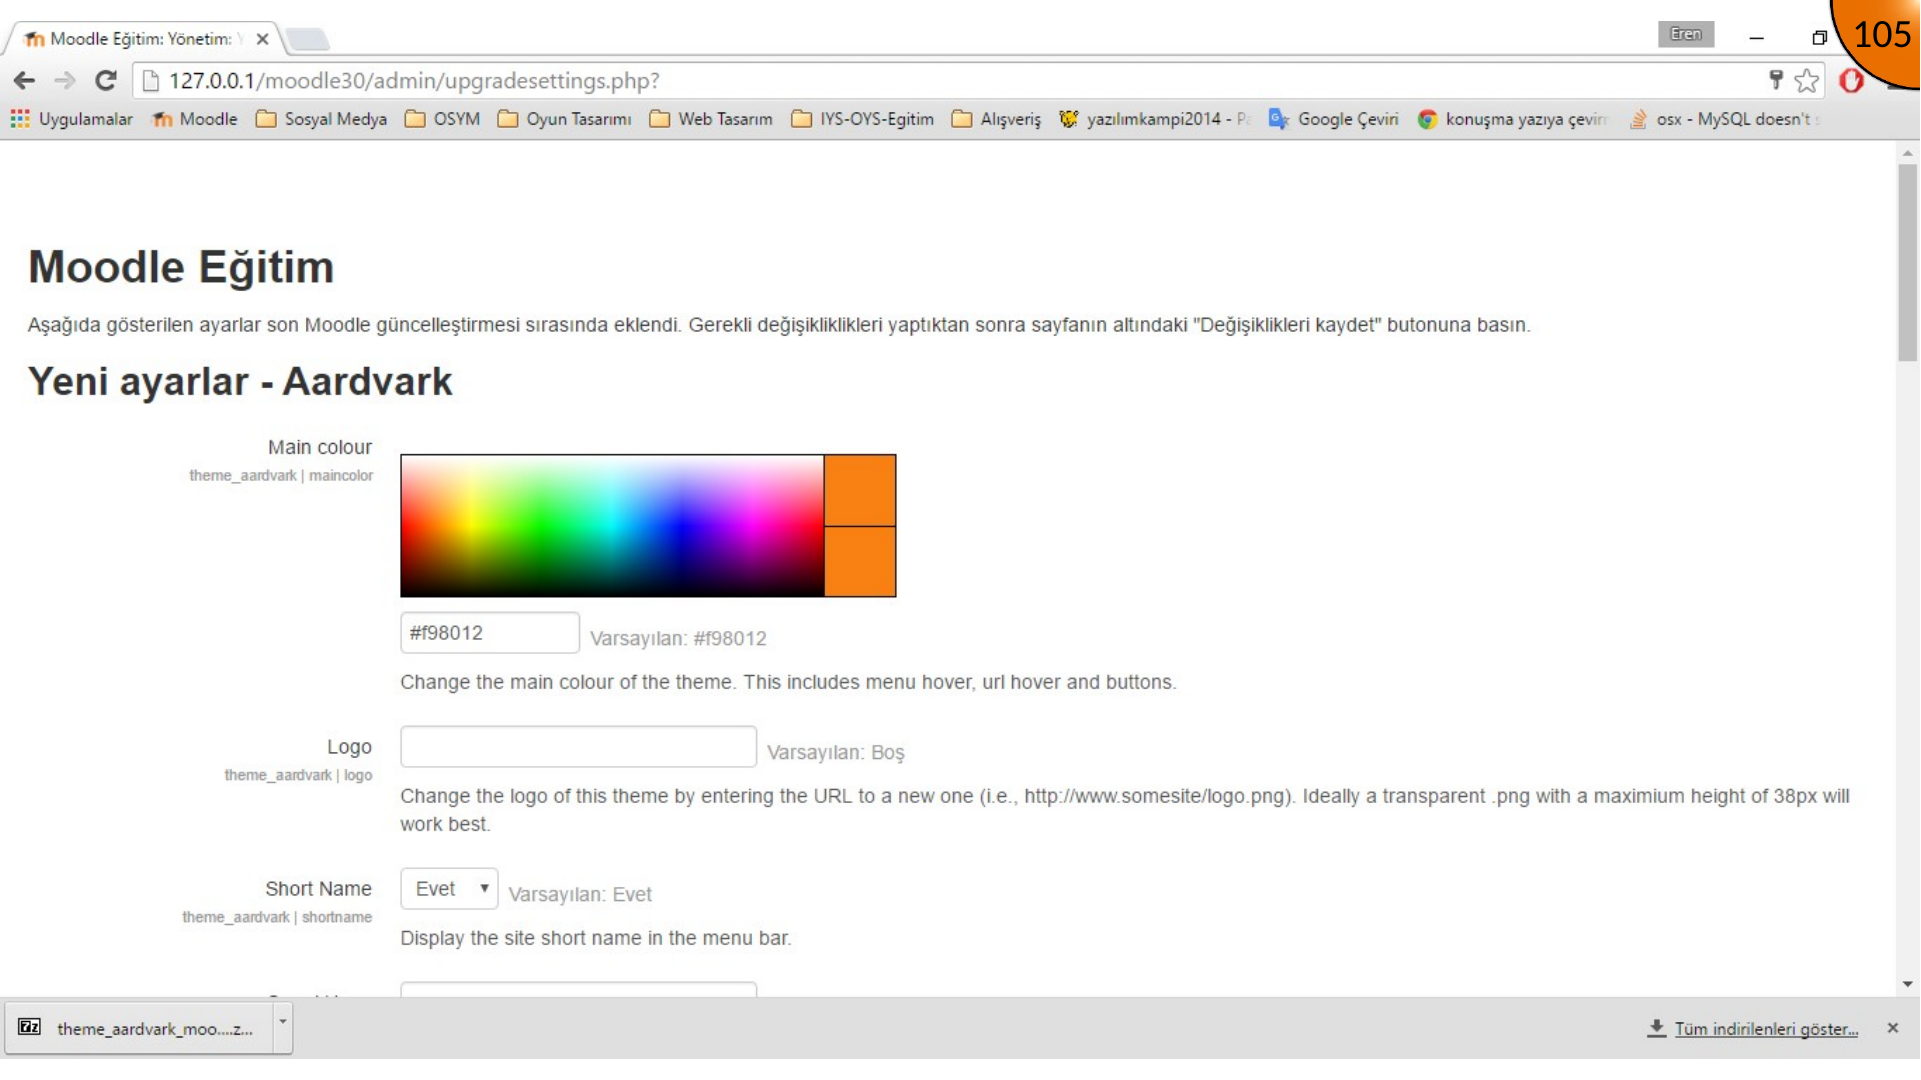Click the main colour hex input field
This screenshot has width=1921, height=1080.
tap(490, 633)
